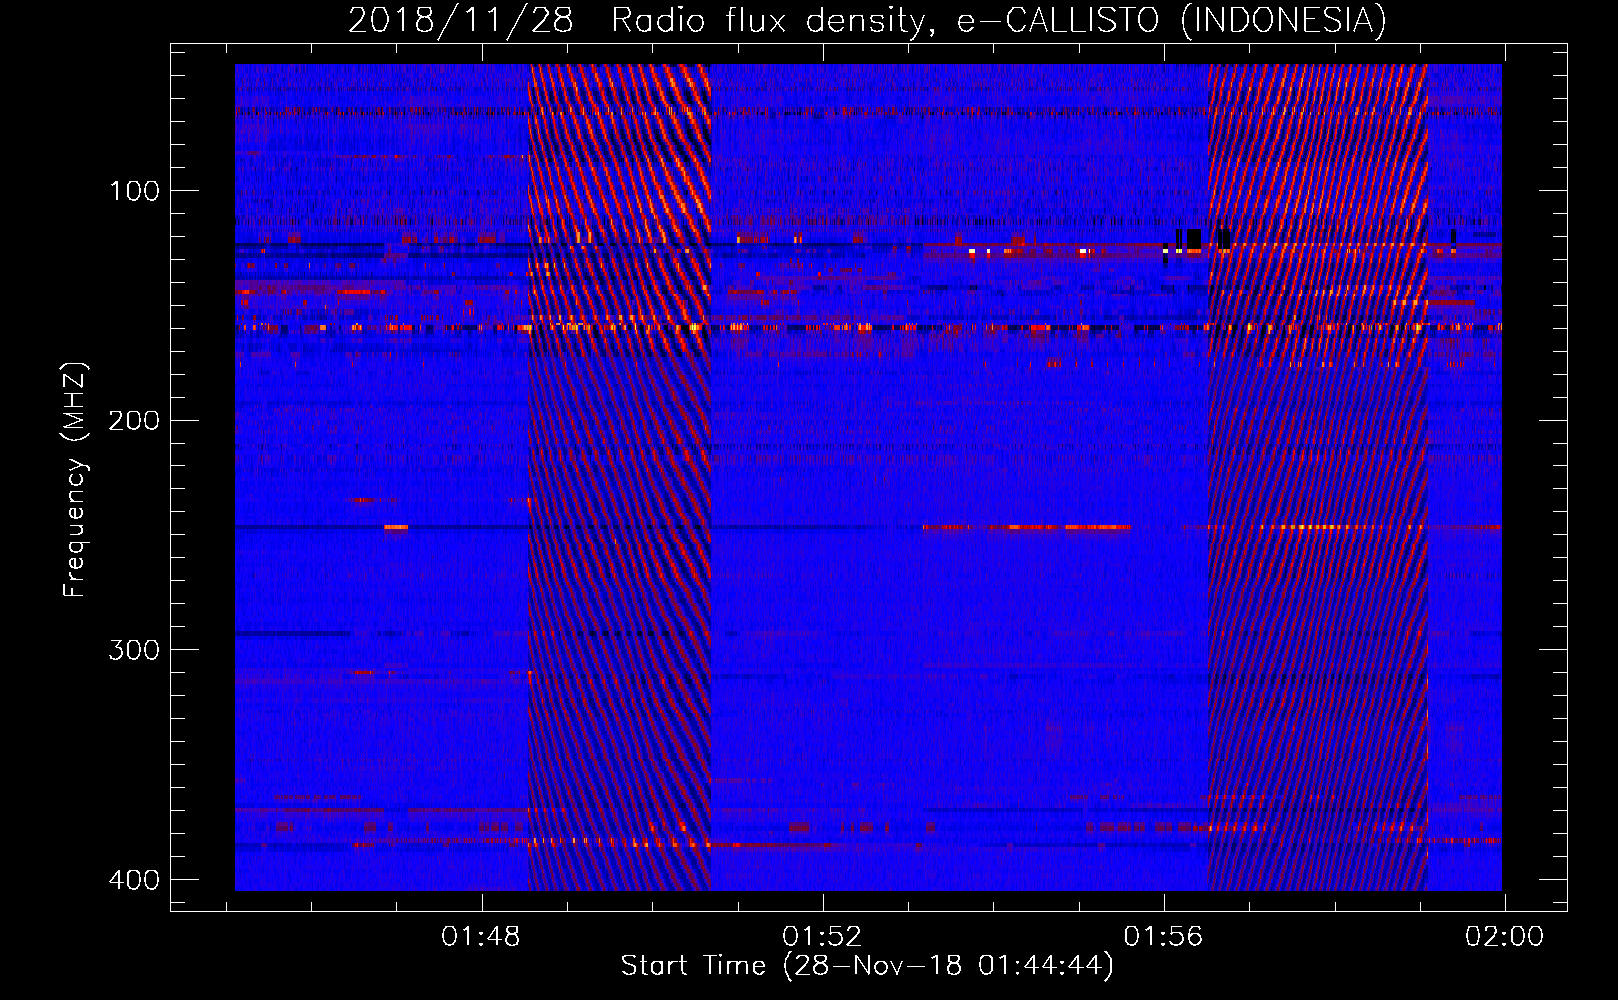Viewport: 1618px width, 1000px height.
Task: Click the 'Frequency (MHZ)' axis label
Action: click(x=75, y=479)
